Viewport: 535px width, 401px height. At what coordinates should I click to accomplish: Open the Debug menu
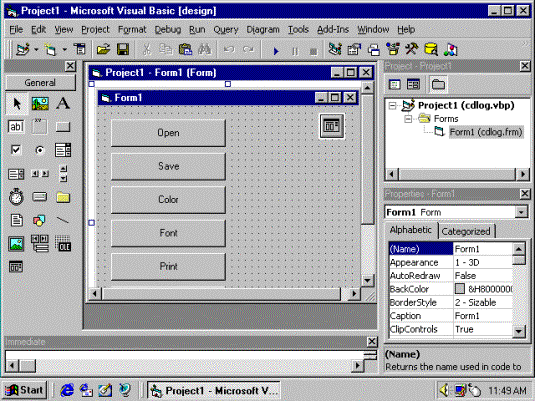(168, 30)
